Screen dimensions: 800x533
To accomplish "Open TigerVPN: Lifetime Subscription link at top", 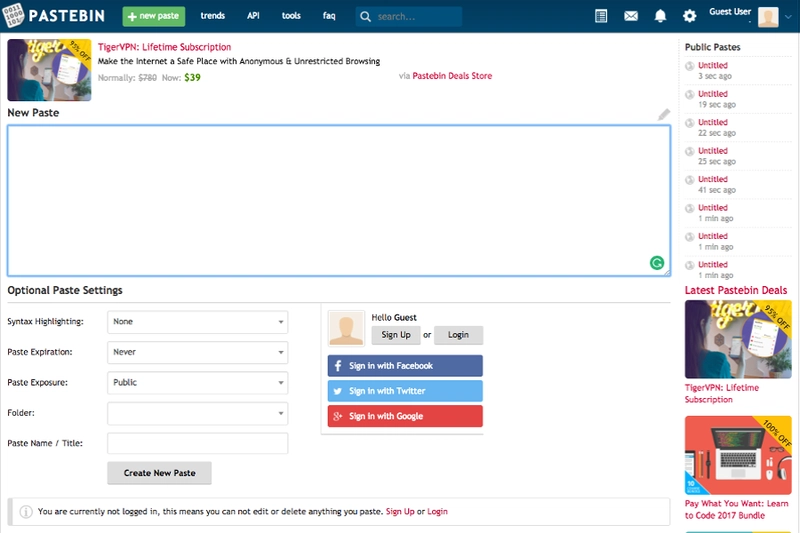I will point(164,47).
